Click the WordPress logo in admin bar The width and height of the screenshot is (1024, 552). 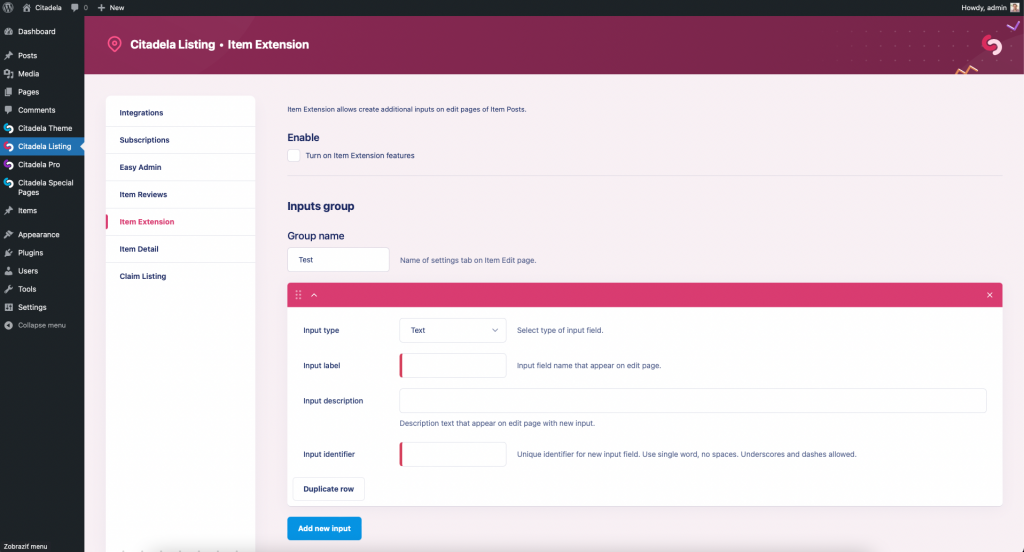[8, 7]
